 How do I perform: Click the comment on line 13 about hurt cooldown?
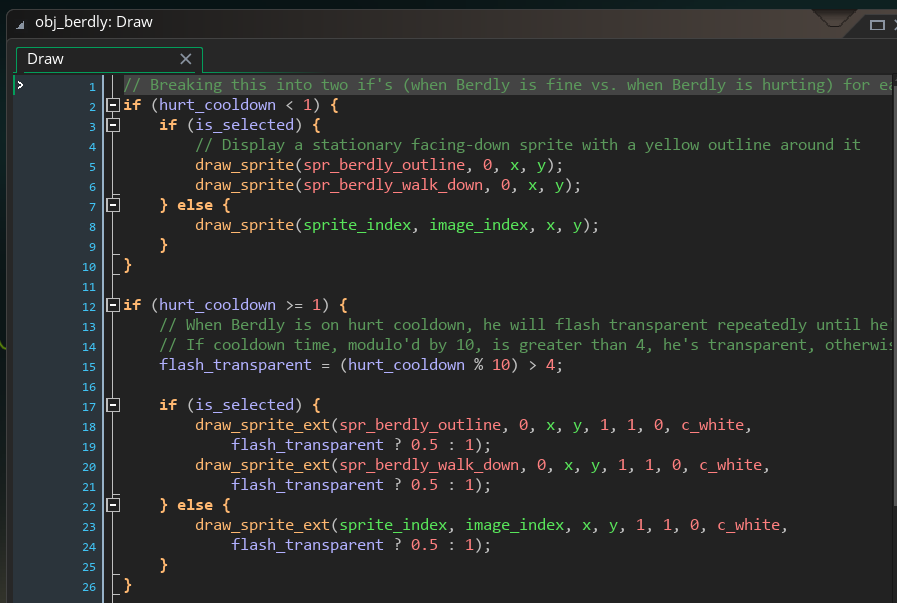[x=523, y=325]
